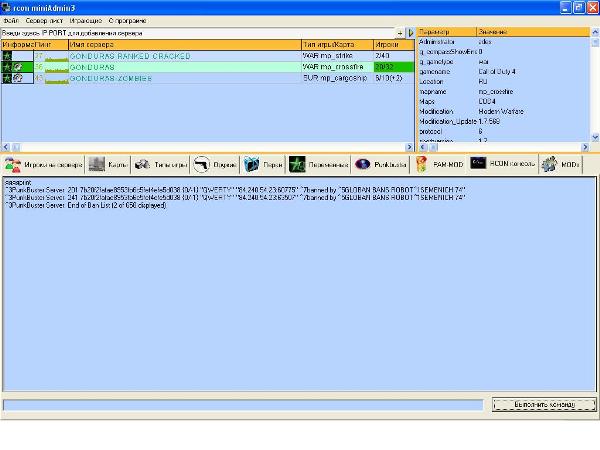This screenshot has height=450, width=600.
Task: Click the Выполнить команду button
Action: tap(544, 404)
